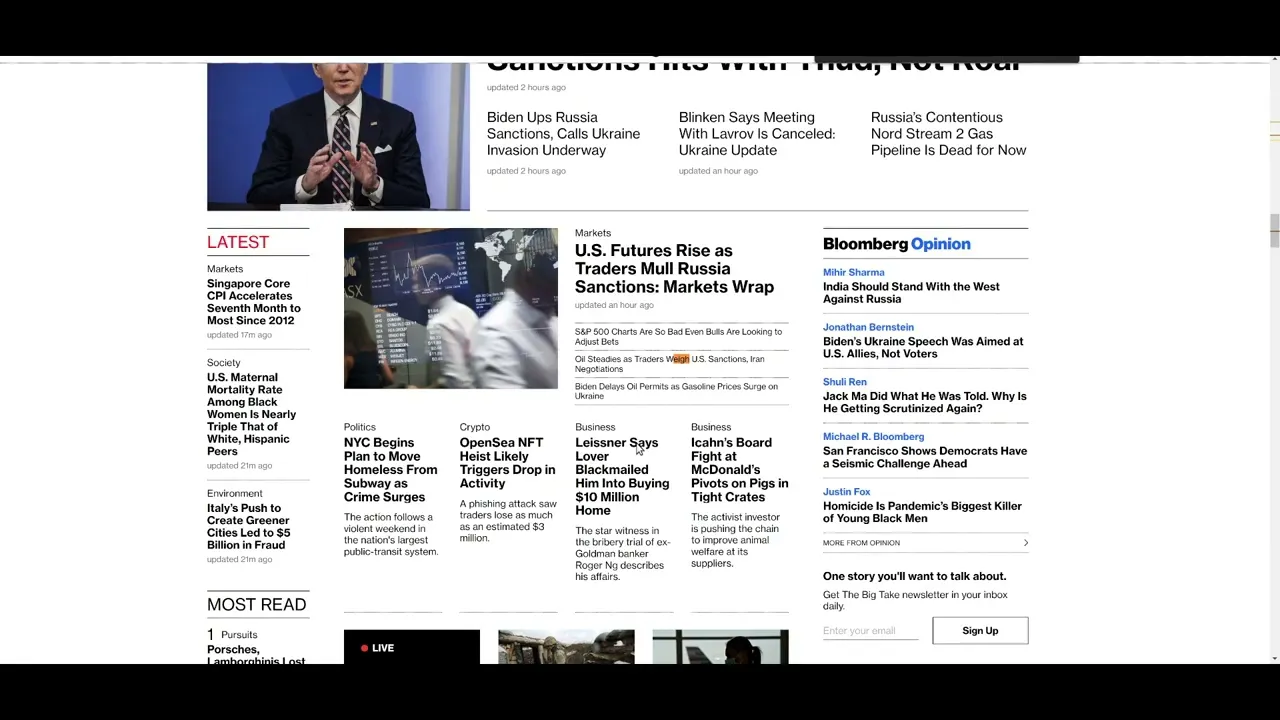Image resolution: width=1280 pixels, height=720 pixels.
Task: Open the LIVE video thumbnail
Action: (411, 646)
